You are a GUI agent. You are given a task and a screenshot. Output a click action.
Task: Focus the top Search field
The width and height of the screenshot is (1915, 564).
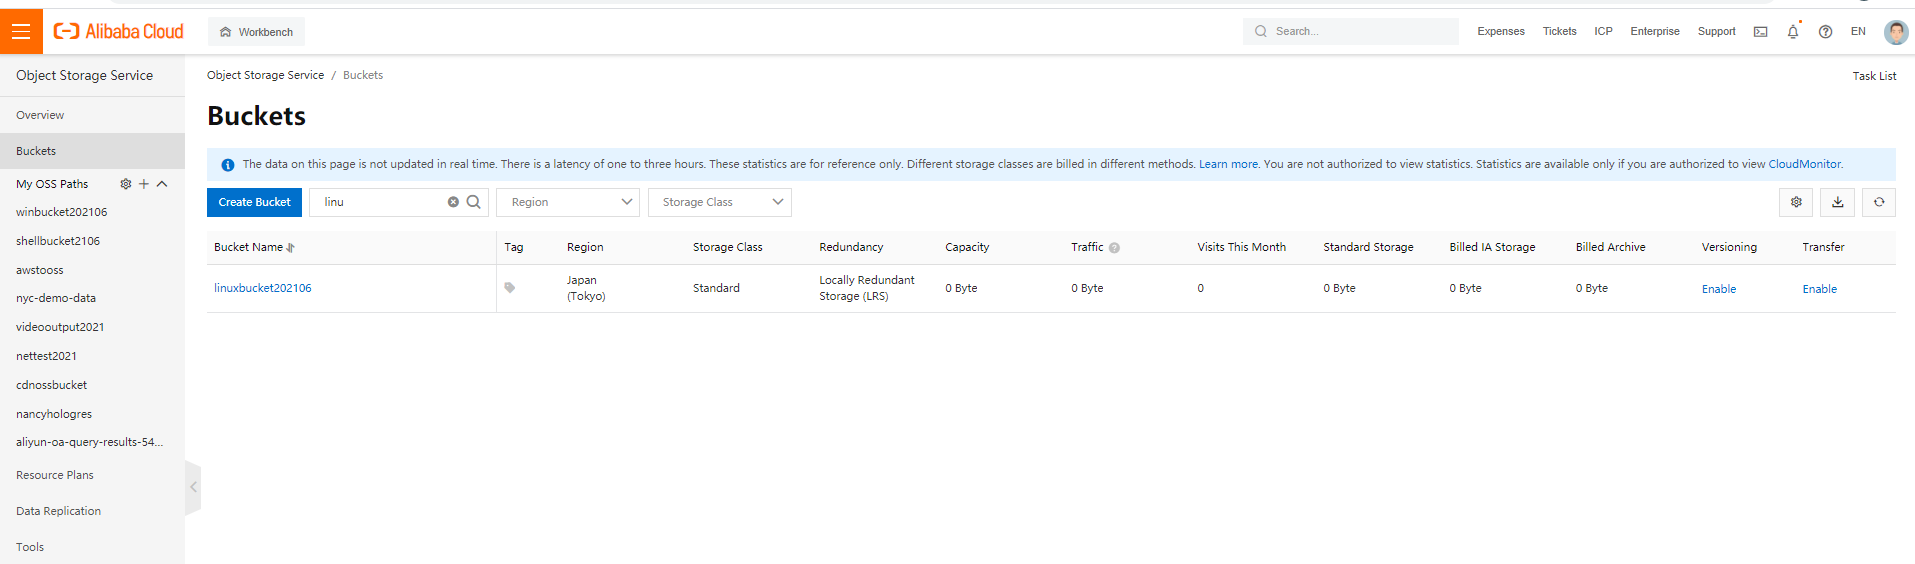[1351, 31]
